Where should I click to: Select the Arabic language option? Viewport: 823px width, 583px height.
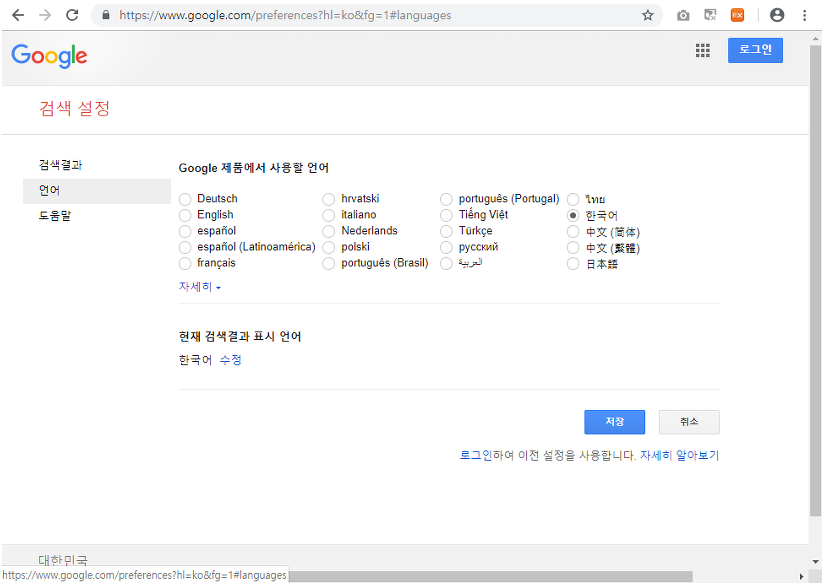[446, 263]
